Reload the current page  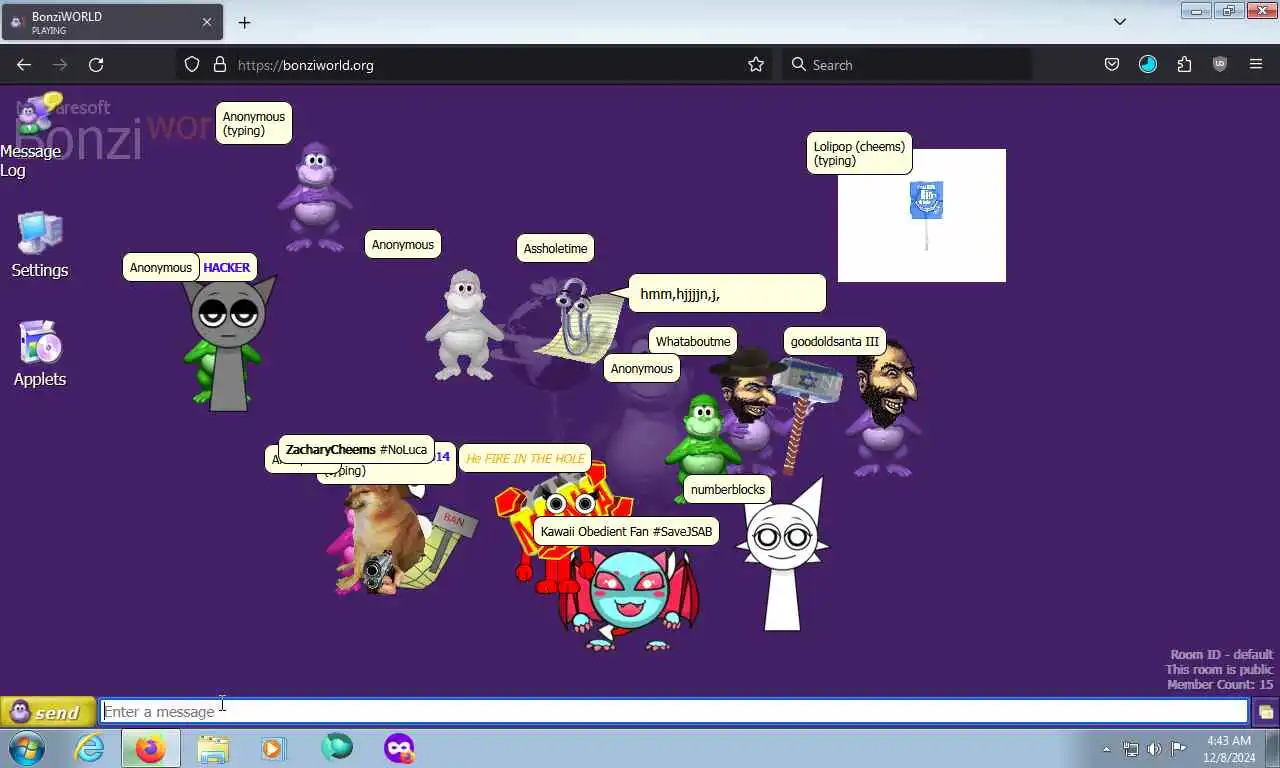[96, 64]
